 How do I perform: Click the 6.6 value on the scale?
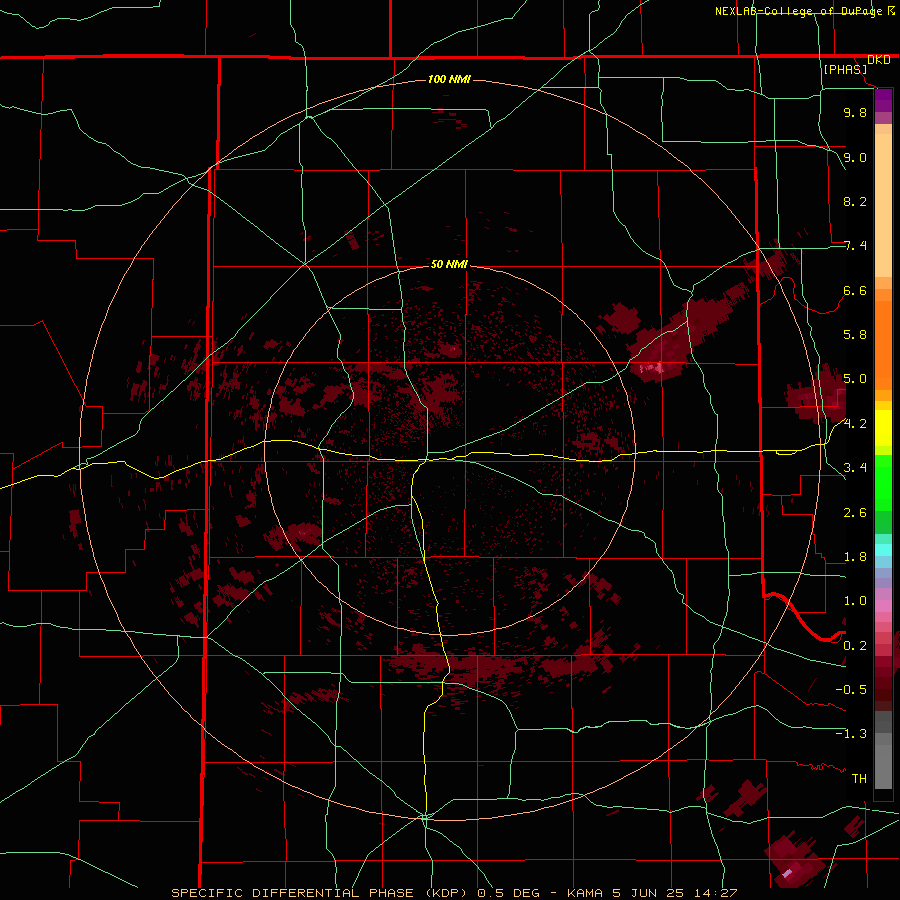pos(855,290)
